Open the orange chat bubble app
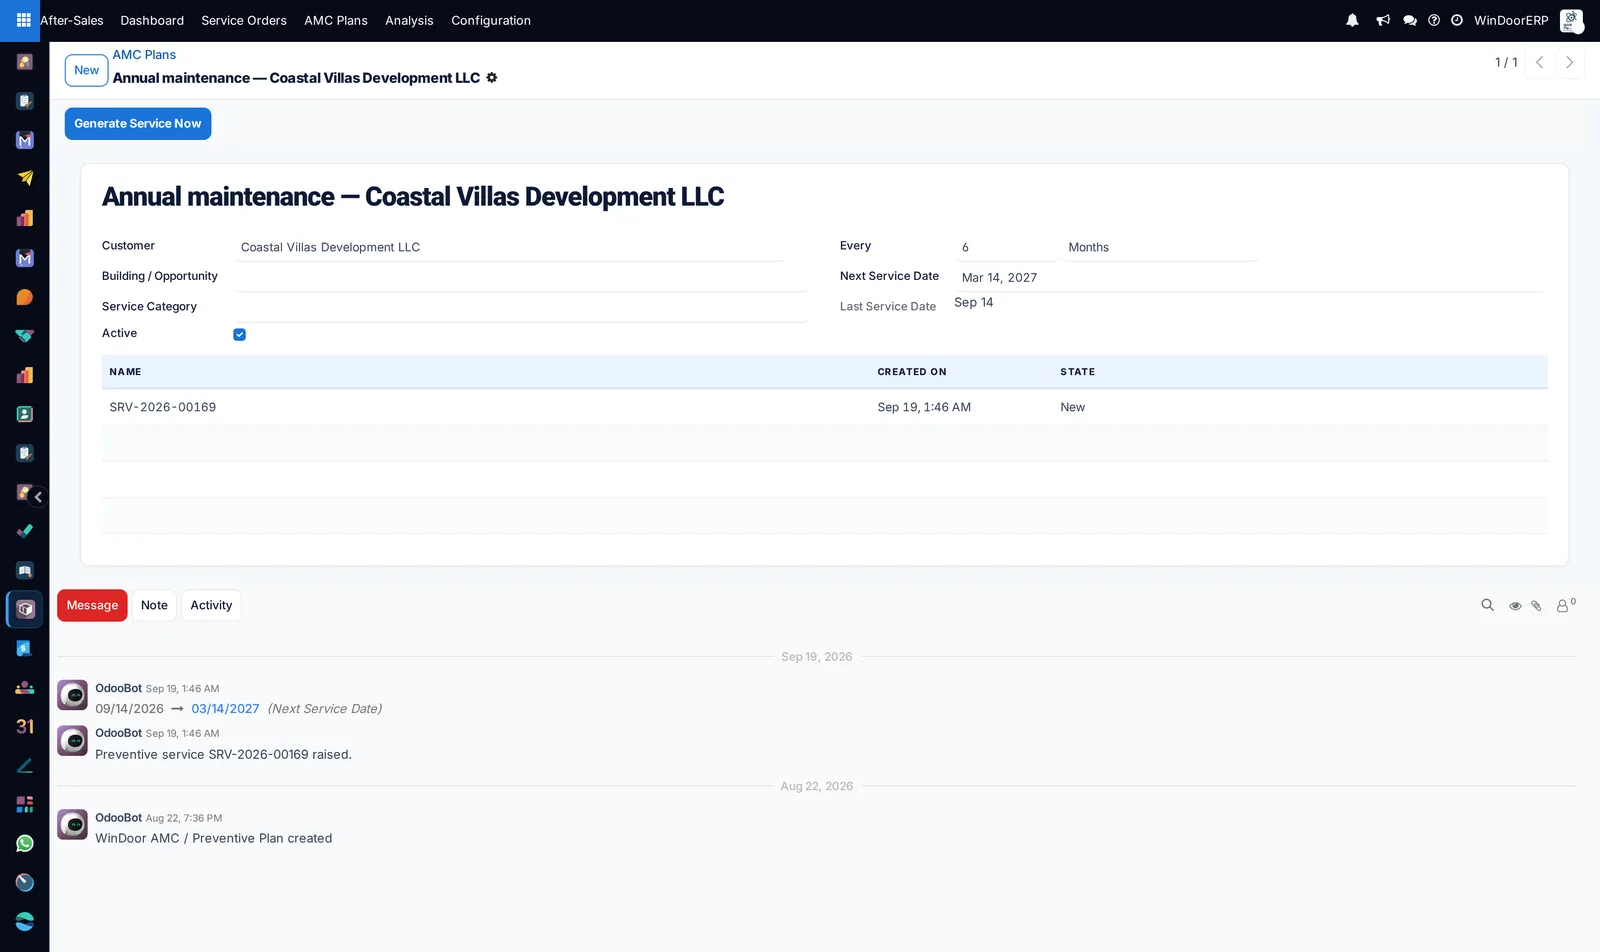1600x952 pixels. click(x=25, y=297)
